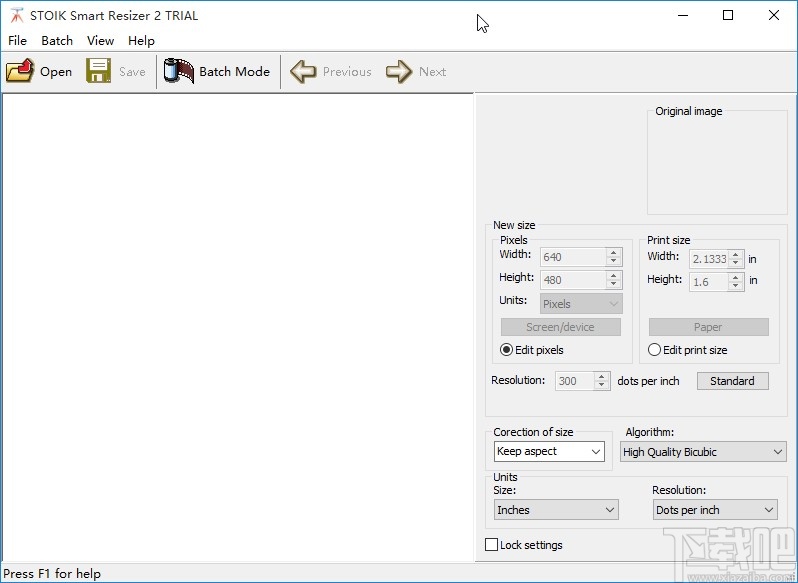The image size is (798, 583).
Task: Increase pixel Width with up spinner arrow
Action: click(x=614, y=253)
